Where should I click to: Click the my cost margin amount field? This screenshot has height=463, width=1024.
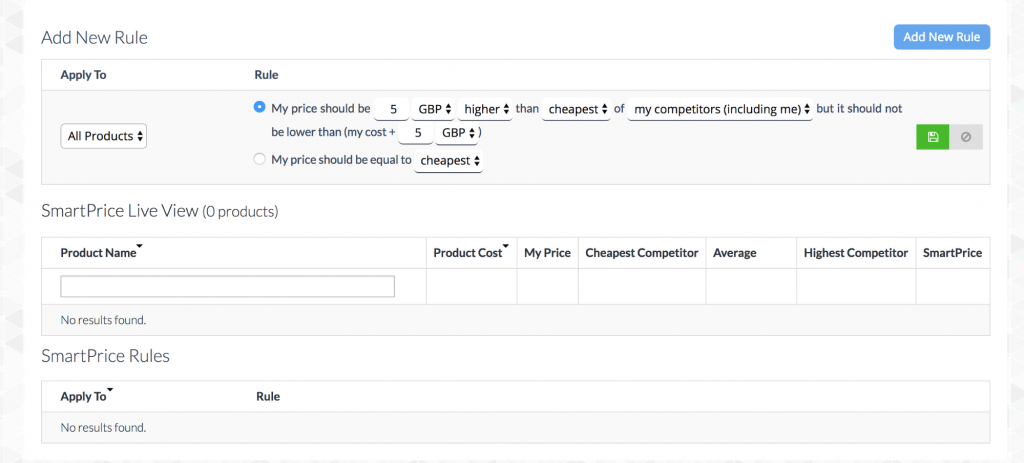(418, 133)
